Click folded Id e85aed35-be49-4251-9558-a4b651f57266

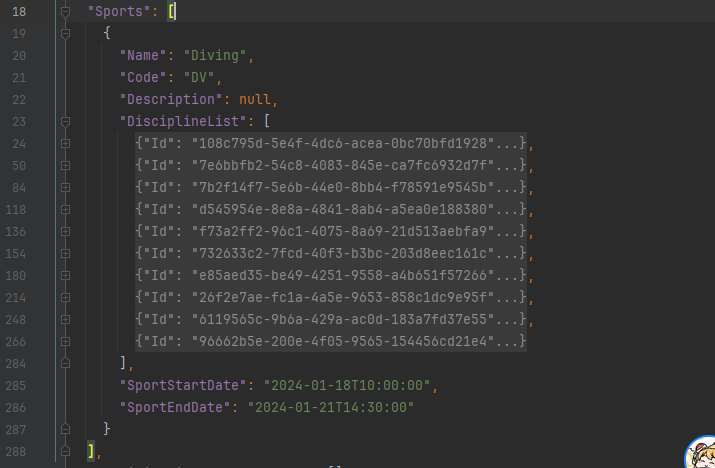pyautogui.click(x=331, y=276)
